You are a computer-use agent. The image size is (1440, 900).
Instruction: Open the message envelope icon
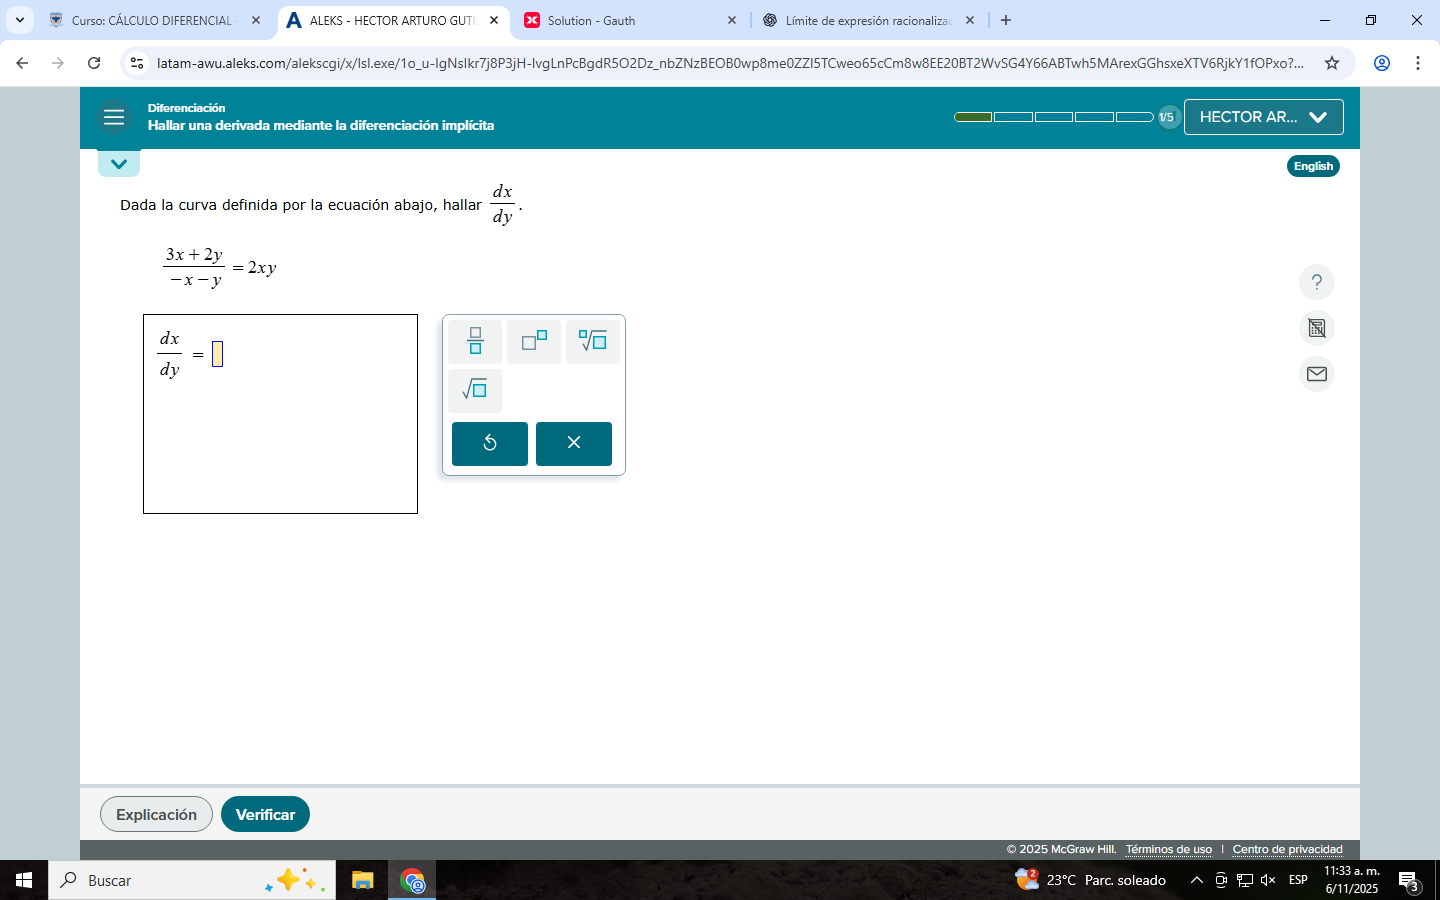click(1316, 374)
